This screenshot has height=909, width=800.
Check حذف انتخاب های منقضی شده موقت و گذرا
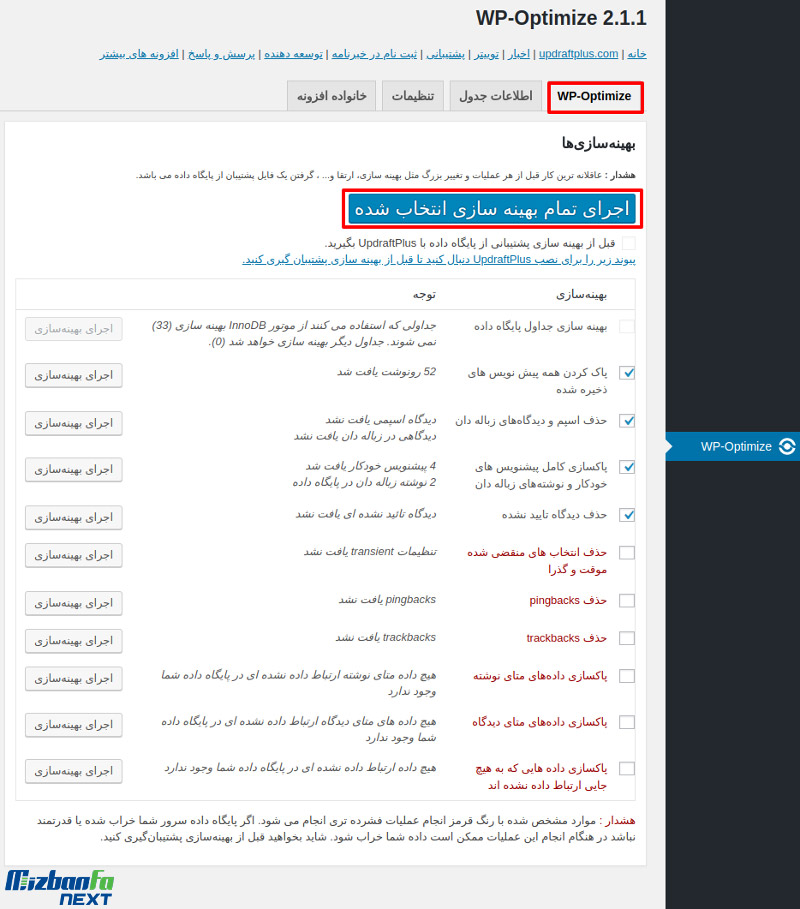pyautogui.click(x=627, y=552)
